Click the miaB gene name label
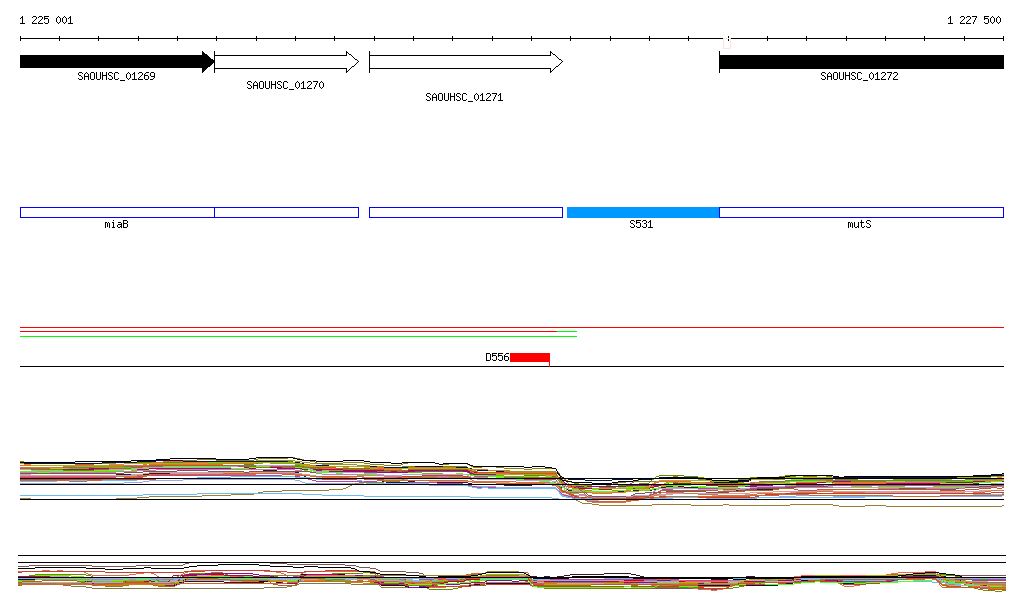The image size is (1024, 611). [x=117, y=225]
